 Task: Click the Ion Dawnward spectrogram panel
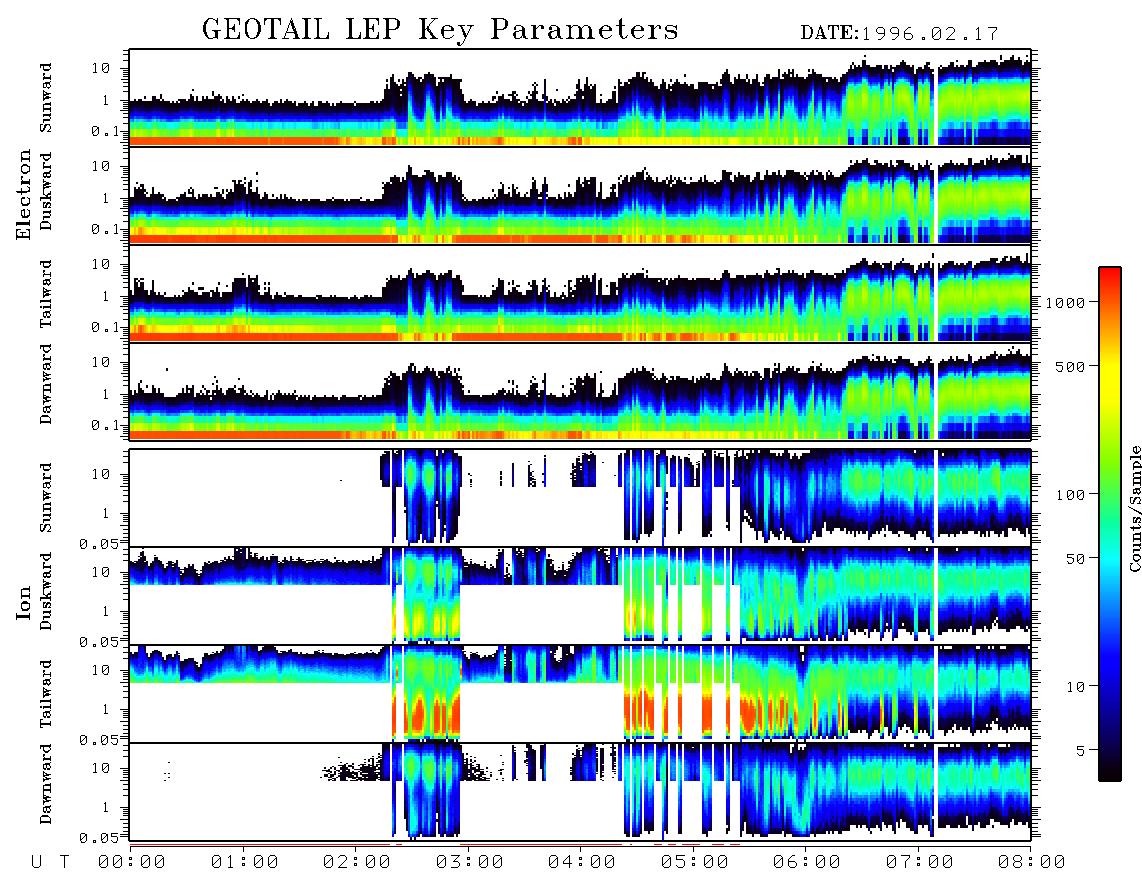580,792
